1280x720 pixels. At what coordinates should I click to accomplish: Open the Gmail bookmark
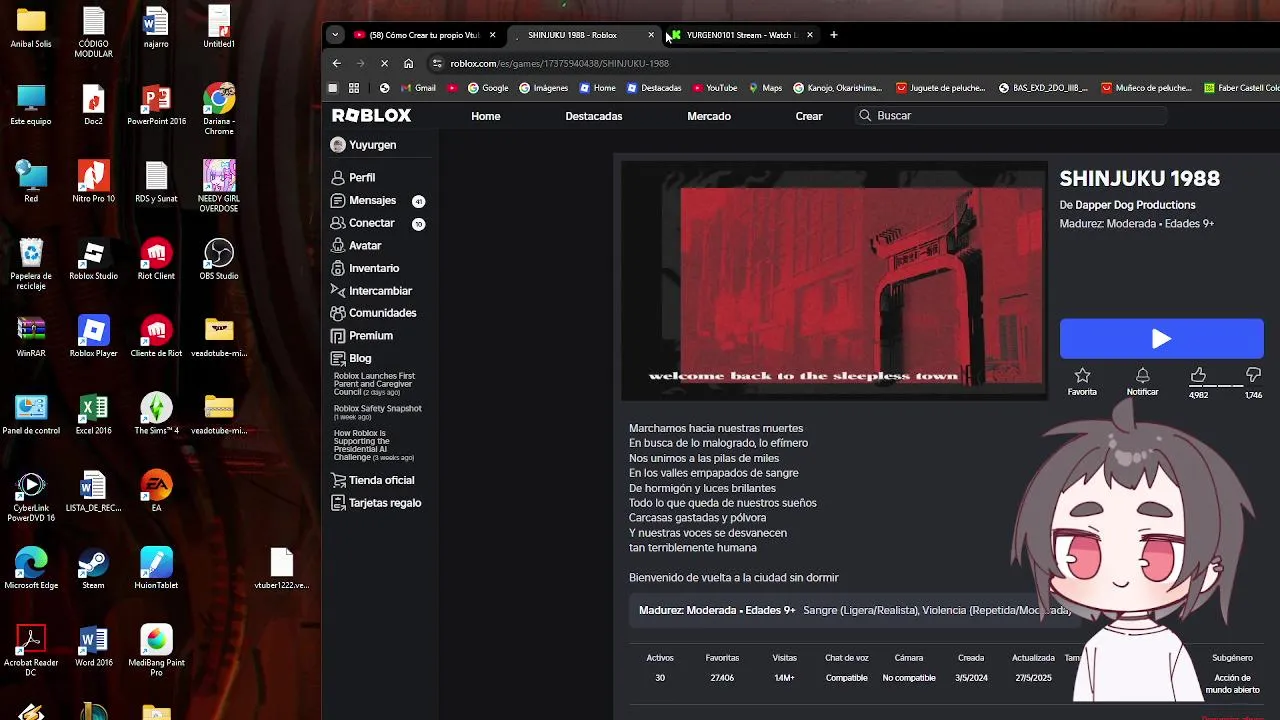pos(417,88)
